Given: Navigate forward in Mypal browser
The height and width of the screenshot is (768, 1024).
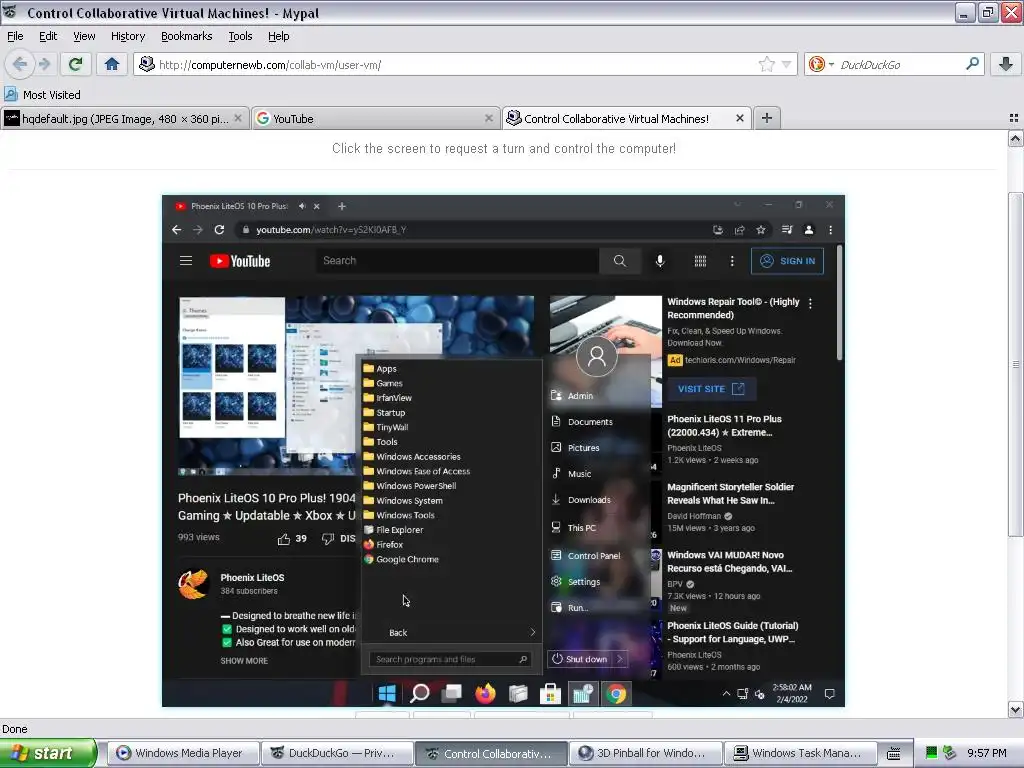Looking at the screenshot, I should (x=44, y=64).
